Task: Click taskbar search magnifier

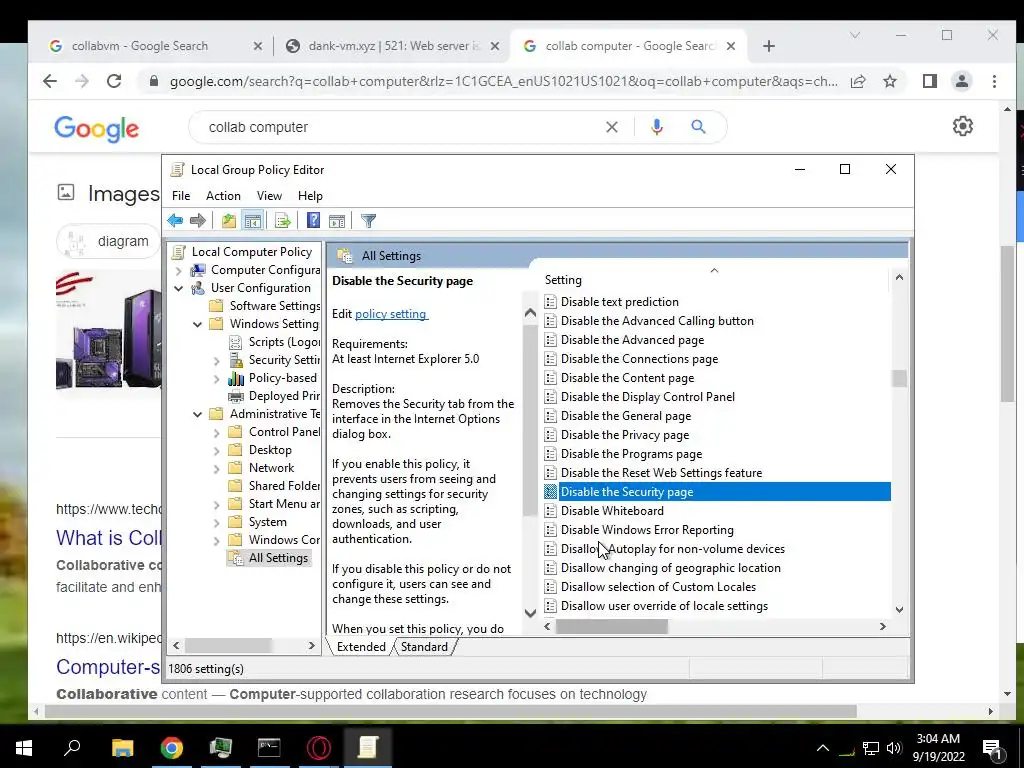Action: [x=72, y=747]
